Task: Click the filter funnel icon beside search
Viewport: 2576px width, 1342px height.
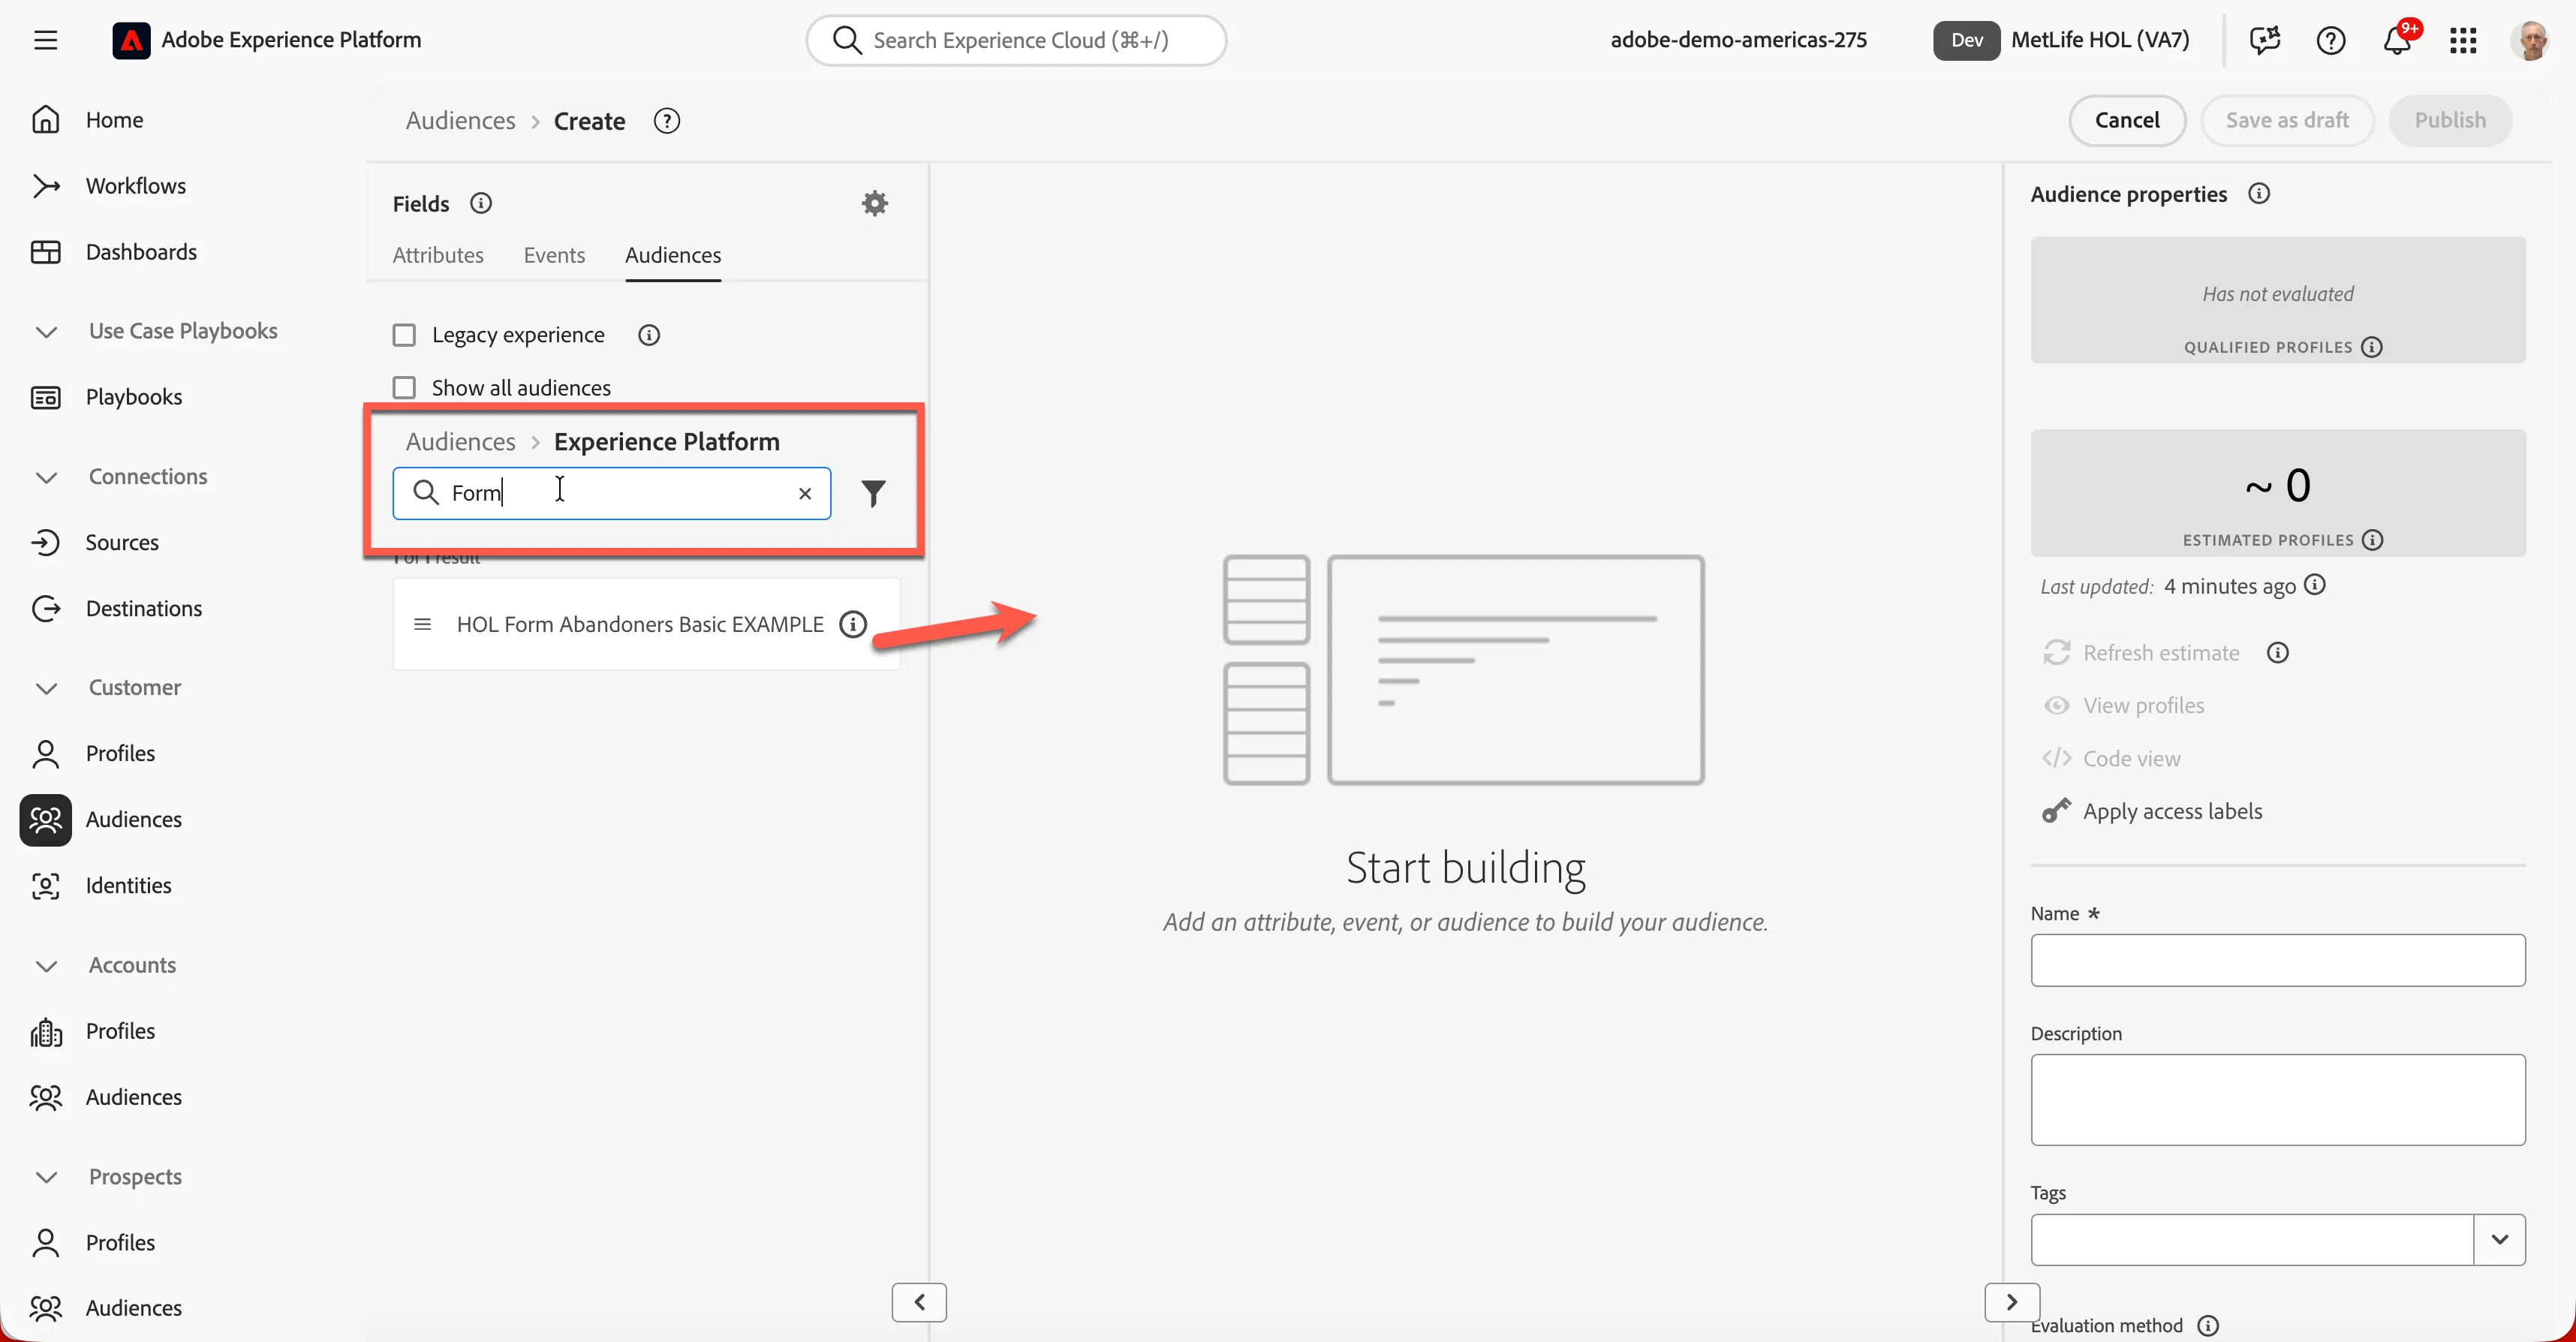Action: click(873, 493)
